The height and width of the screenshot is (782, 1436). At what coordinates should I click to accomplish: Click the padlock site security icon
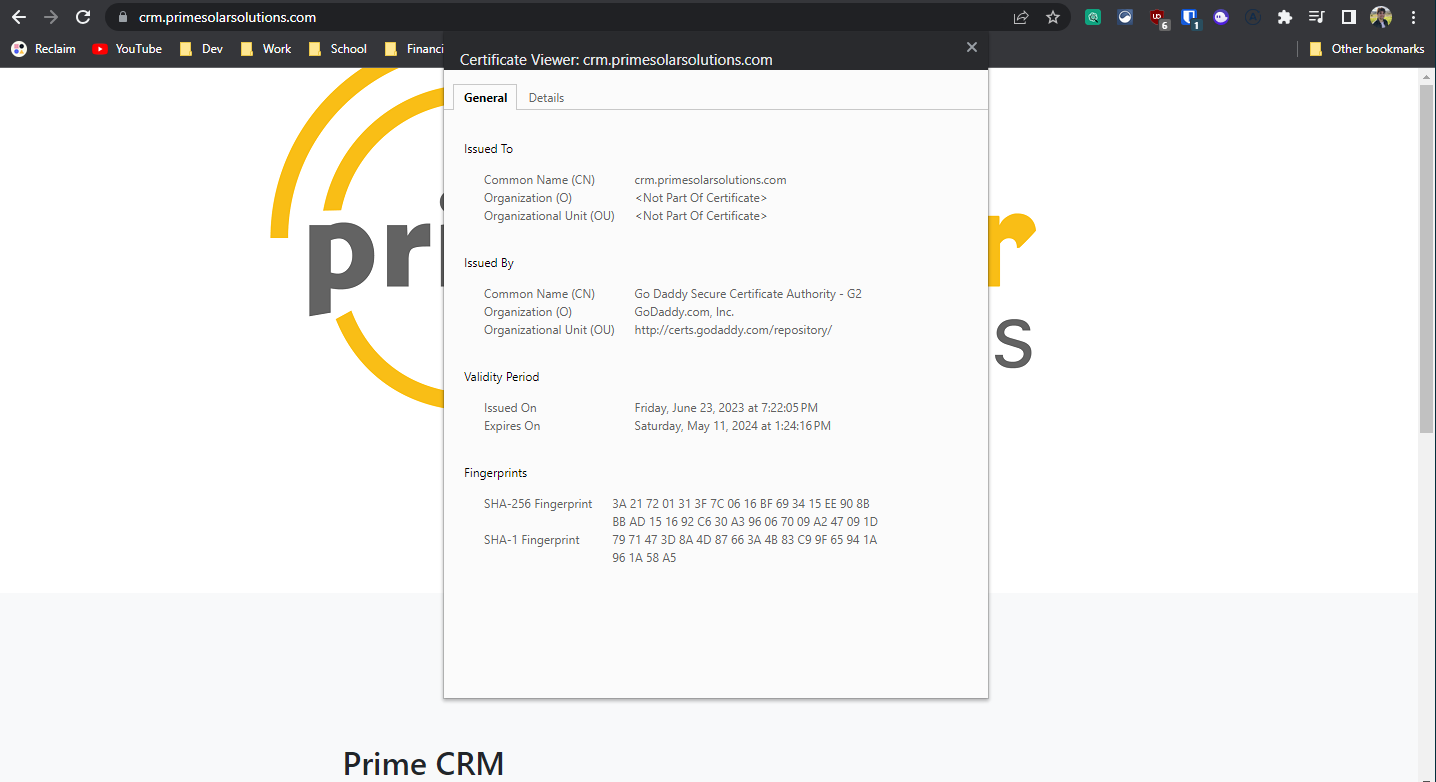(123, 17)
